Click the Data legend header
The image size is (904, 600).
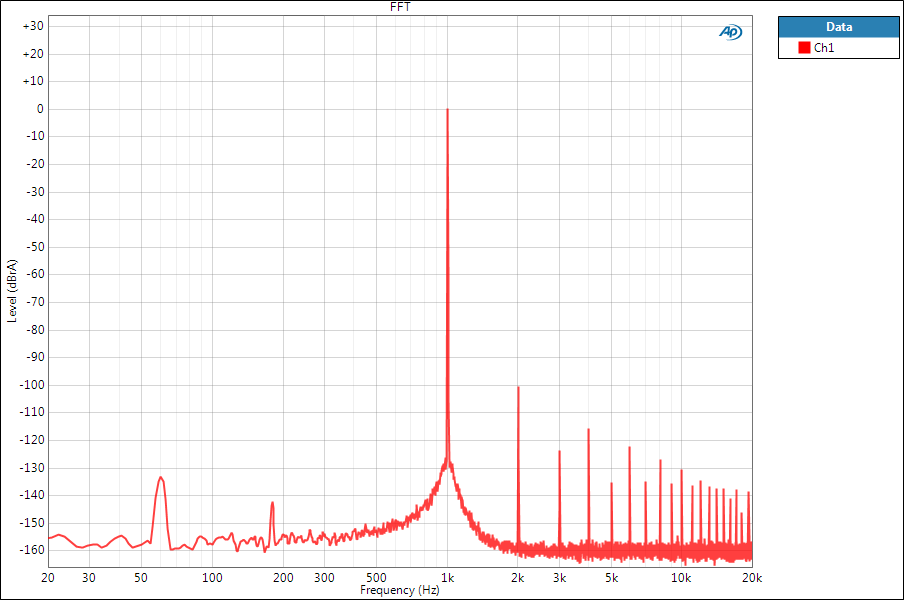click(x=838, y=27)
